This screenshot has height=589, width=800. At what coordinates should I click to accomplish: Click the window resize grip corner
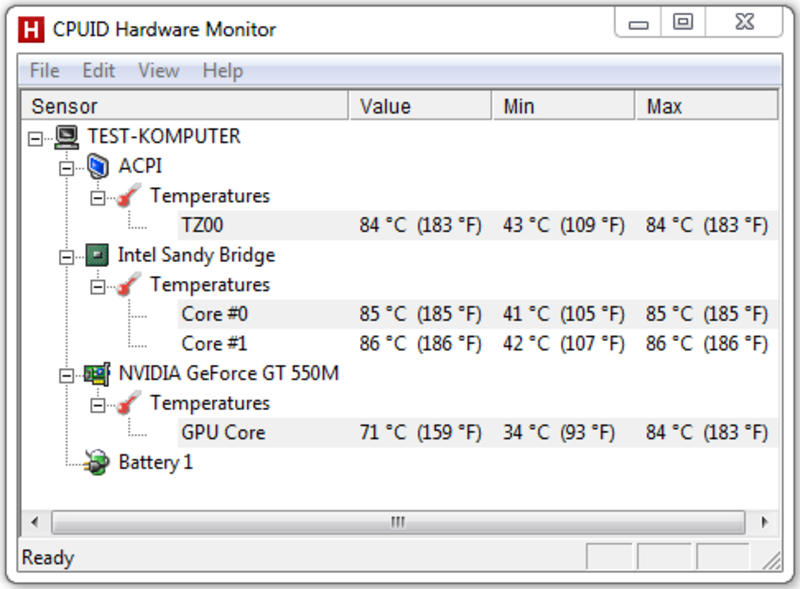(771, 560)
